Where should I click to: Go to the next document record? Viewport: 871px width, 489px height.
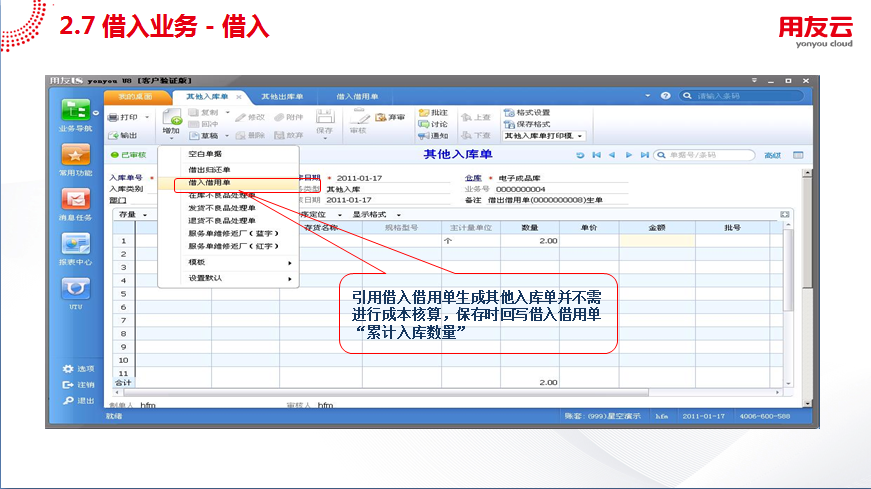(629, 155)
